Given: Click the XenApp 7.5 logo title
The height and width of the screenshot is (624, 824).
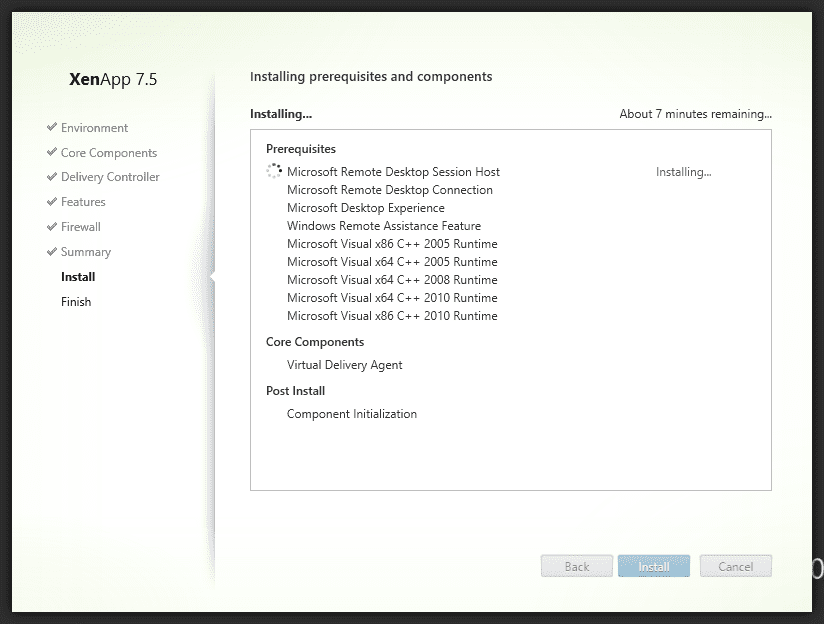Looking at the screenshot, I should coord(113,80).
